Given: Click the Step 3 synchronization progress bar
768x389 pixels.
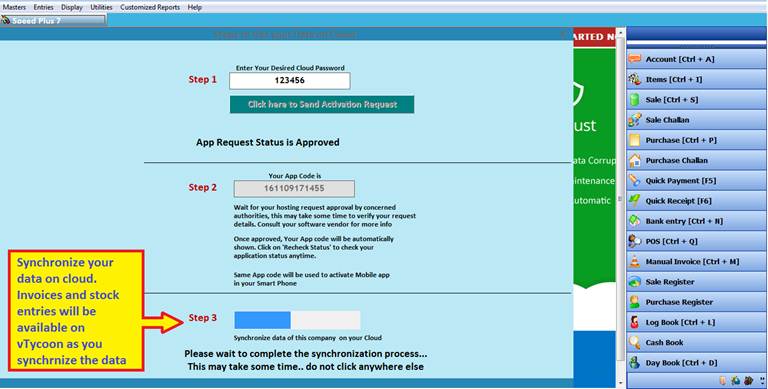Looking at the screenshot, I should click(297, 320).
